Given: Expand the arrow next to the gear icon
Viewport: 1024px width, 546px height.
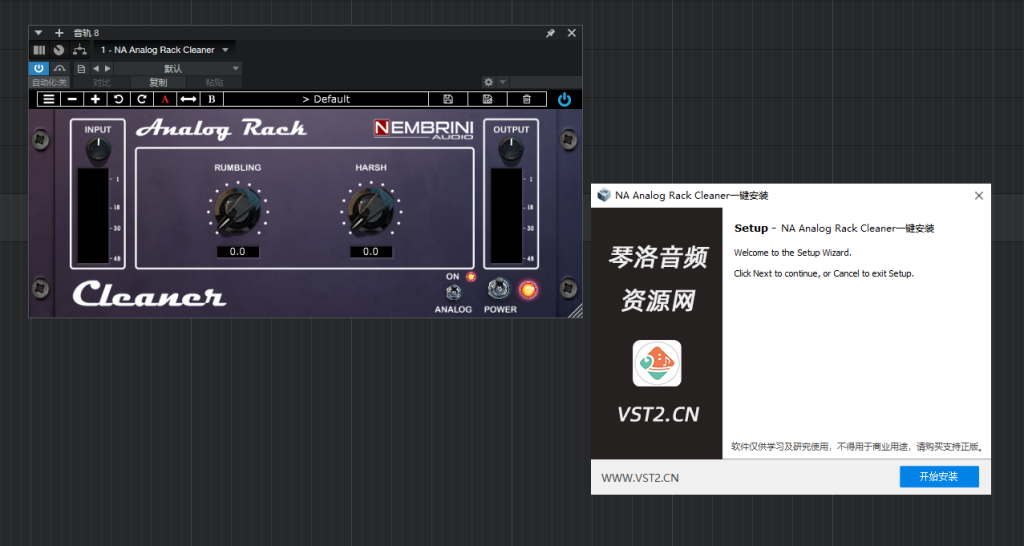Looking at the screenshot, I should click(503, 82).
